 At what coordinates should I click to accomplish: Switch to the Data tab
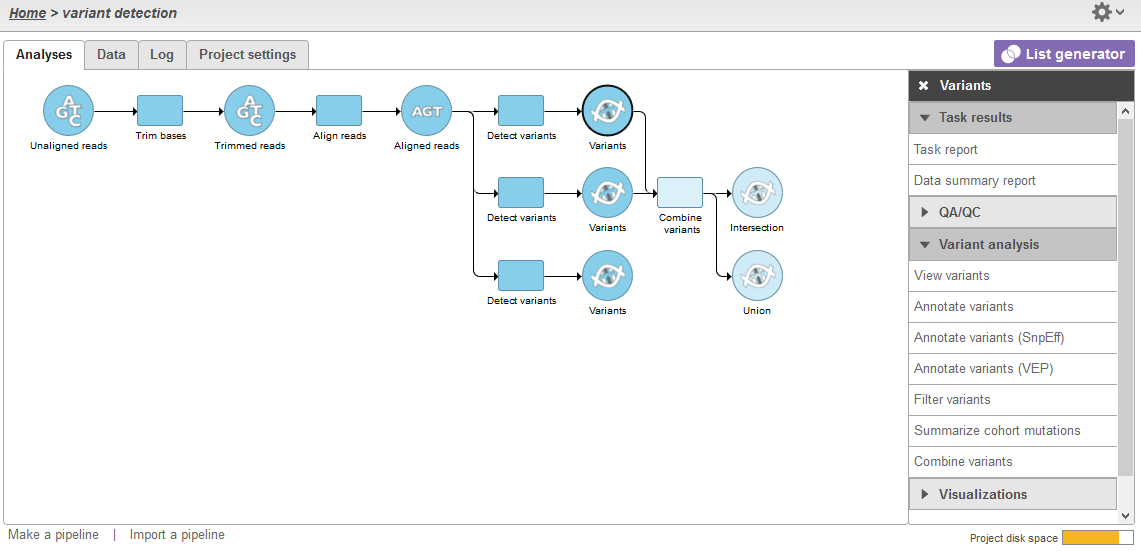pyautogui.click(x=111, y=55)
